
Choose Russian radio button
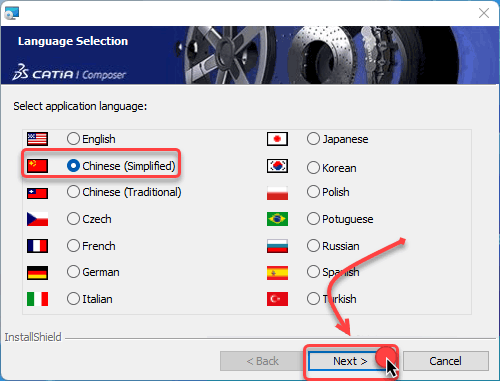click(x=313, y=246)
